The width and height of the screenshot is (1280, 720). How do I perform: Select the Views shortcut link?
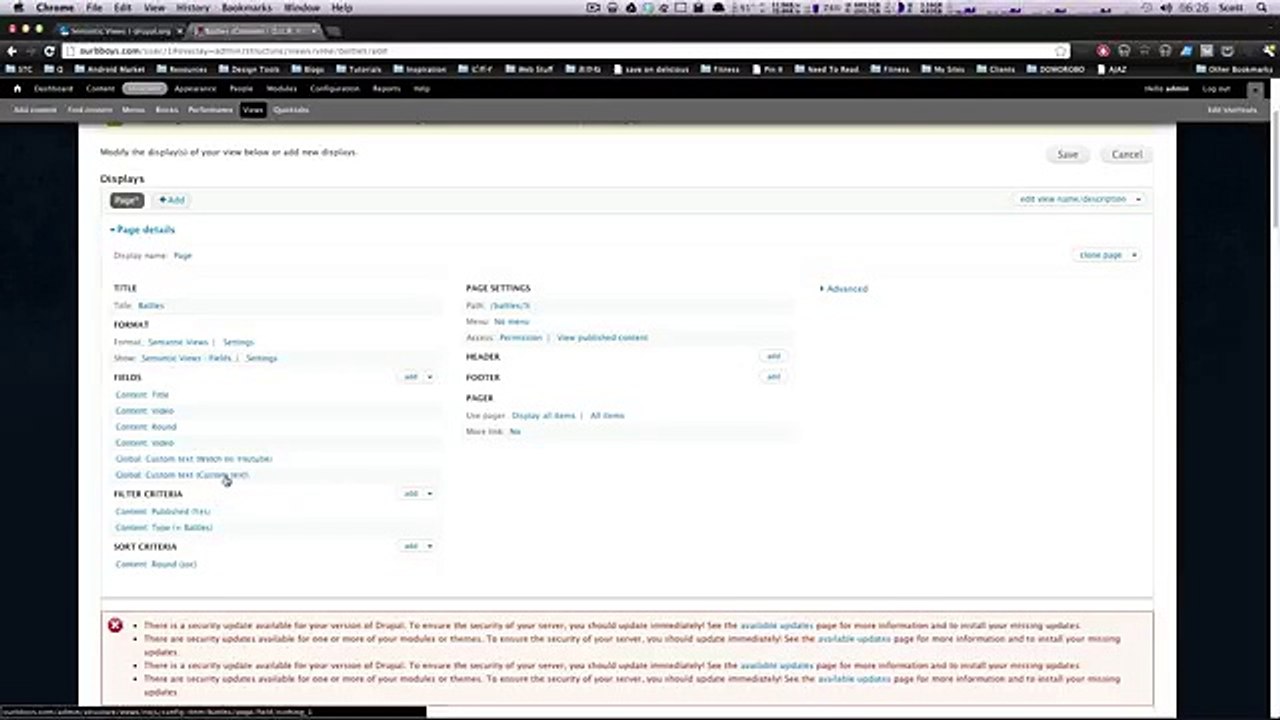coord(252,110)
